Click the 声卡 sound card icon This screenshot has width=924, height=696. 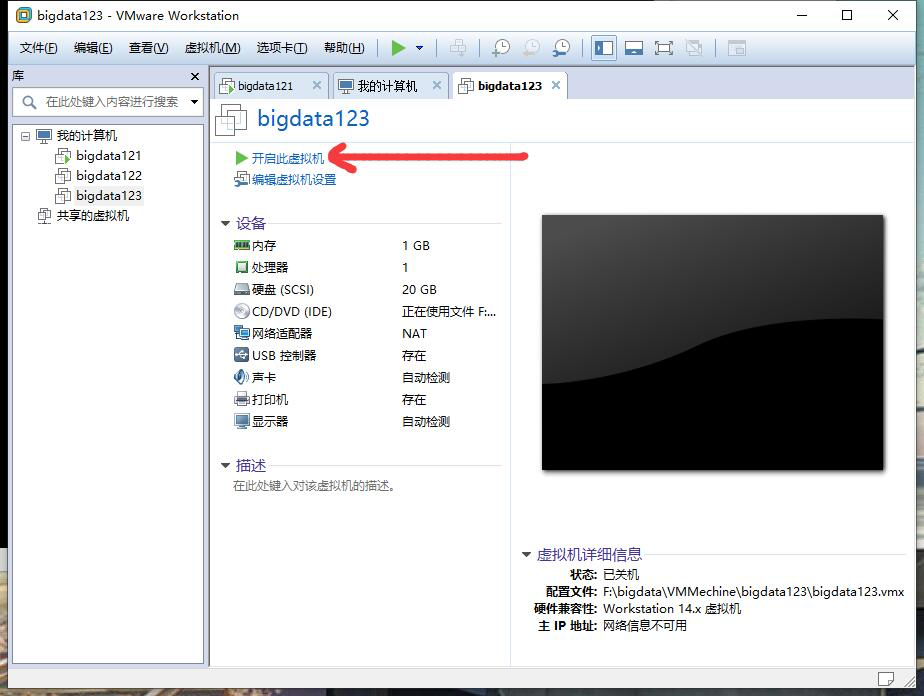pos(242,377)
